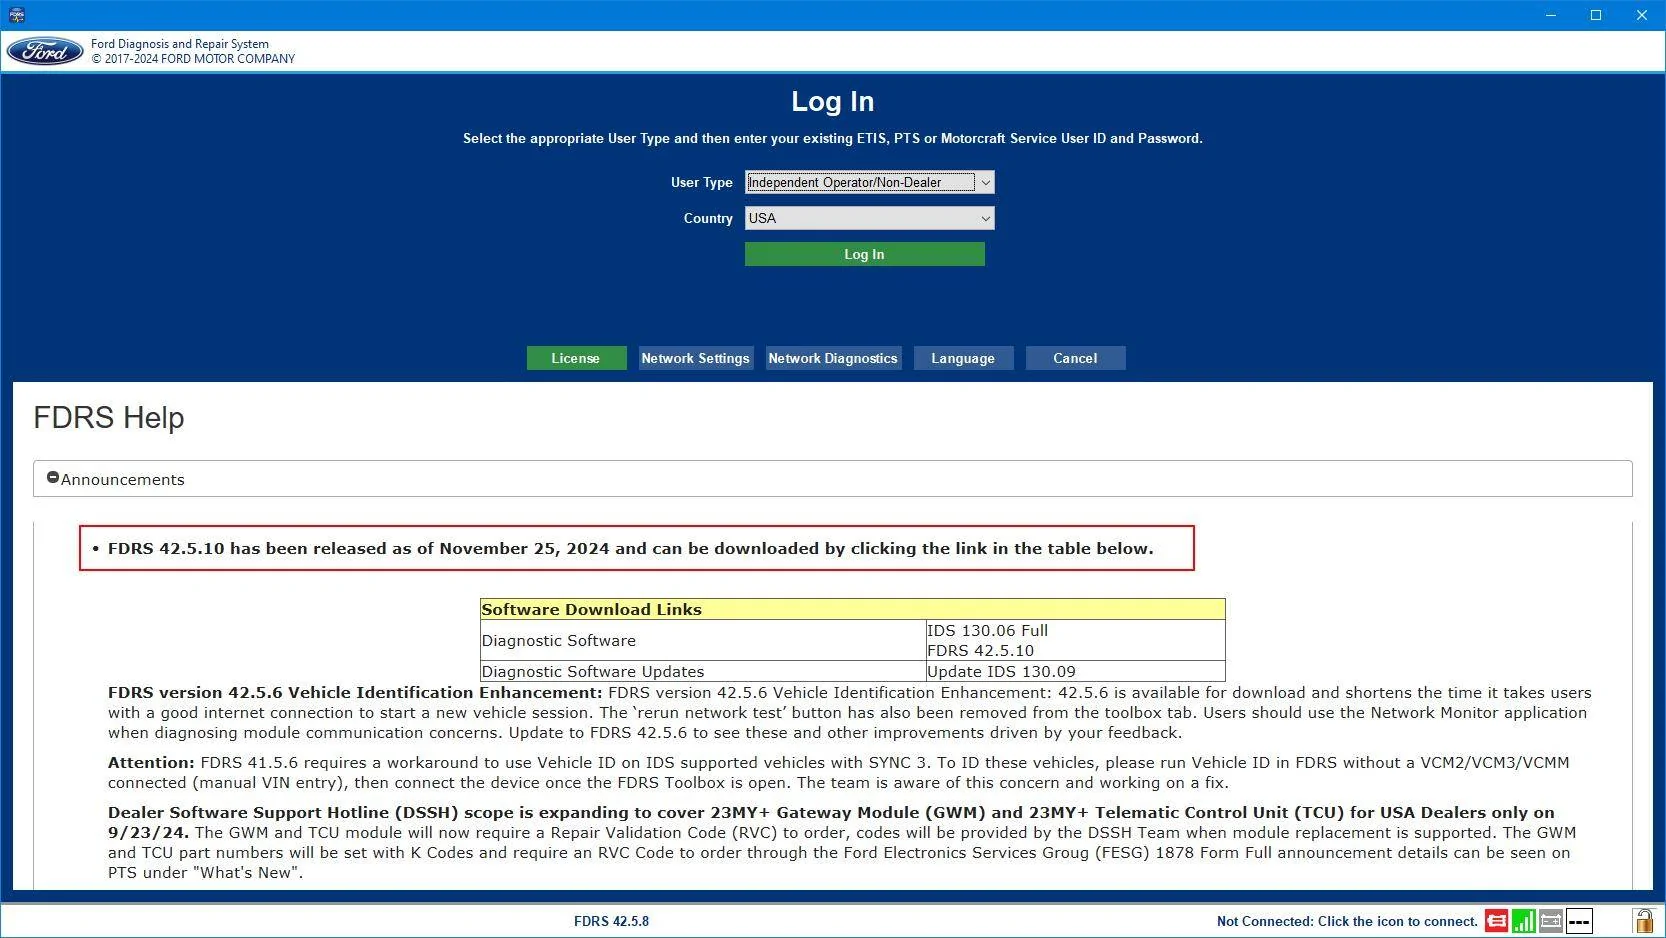Viewport: 1666px width, 938px height.
Task: Click the battery voltage dashes indicator
Action: [x=1579, y=921]
